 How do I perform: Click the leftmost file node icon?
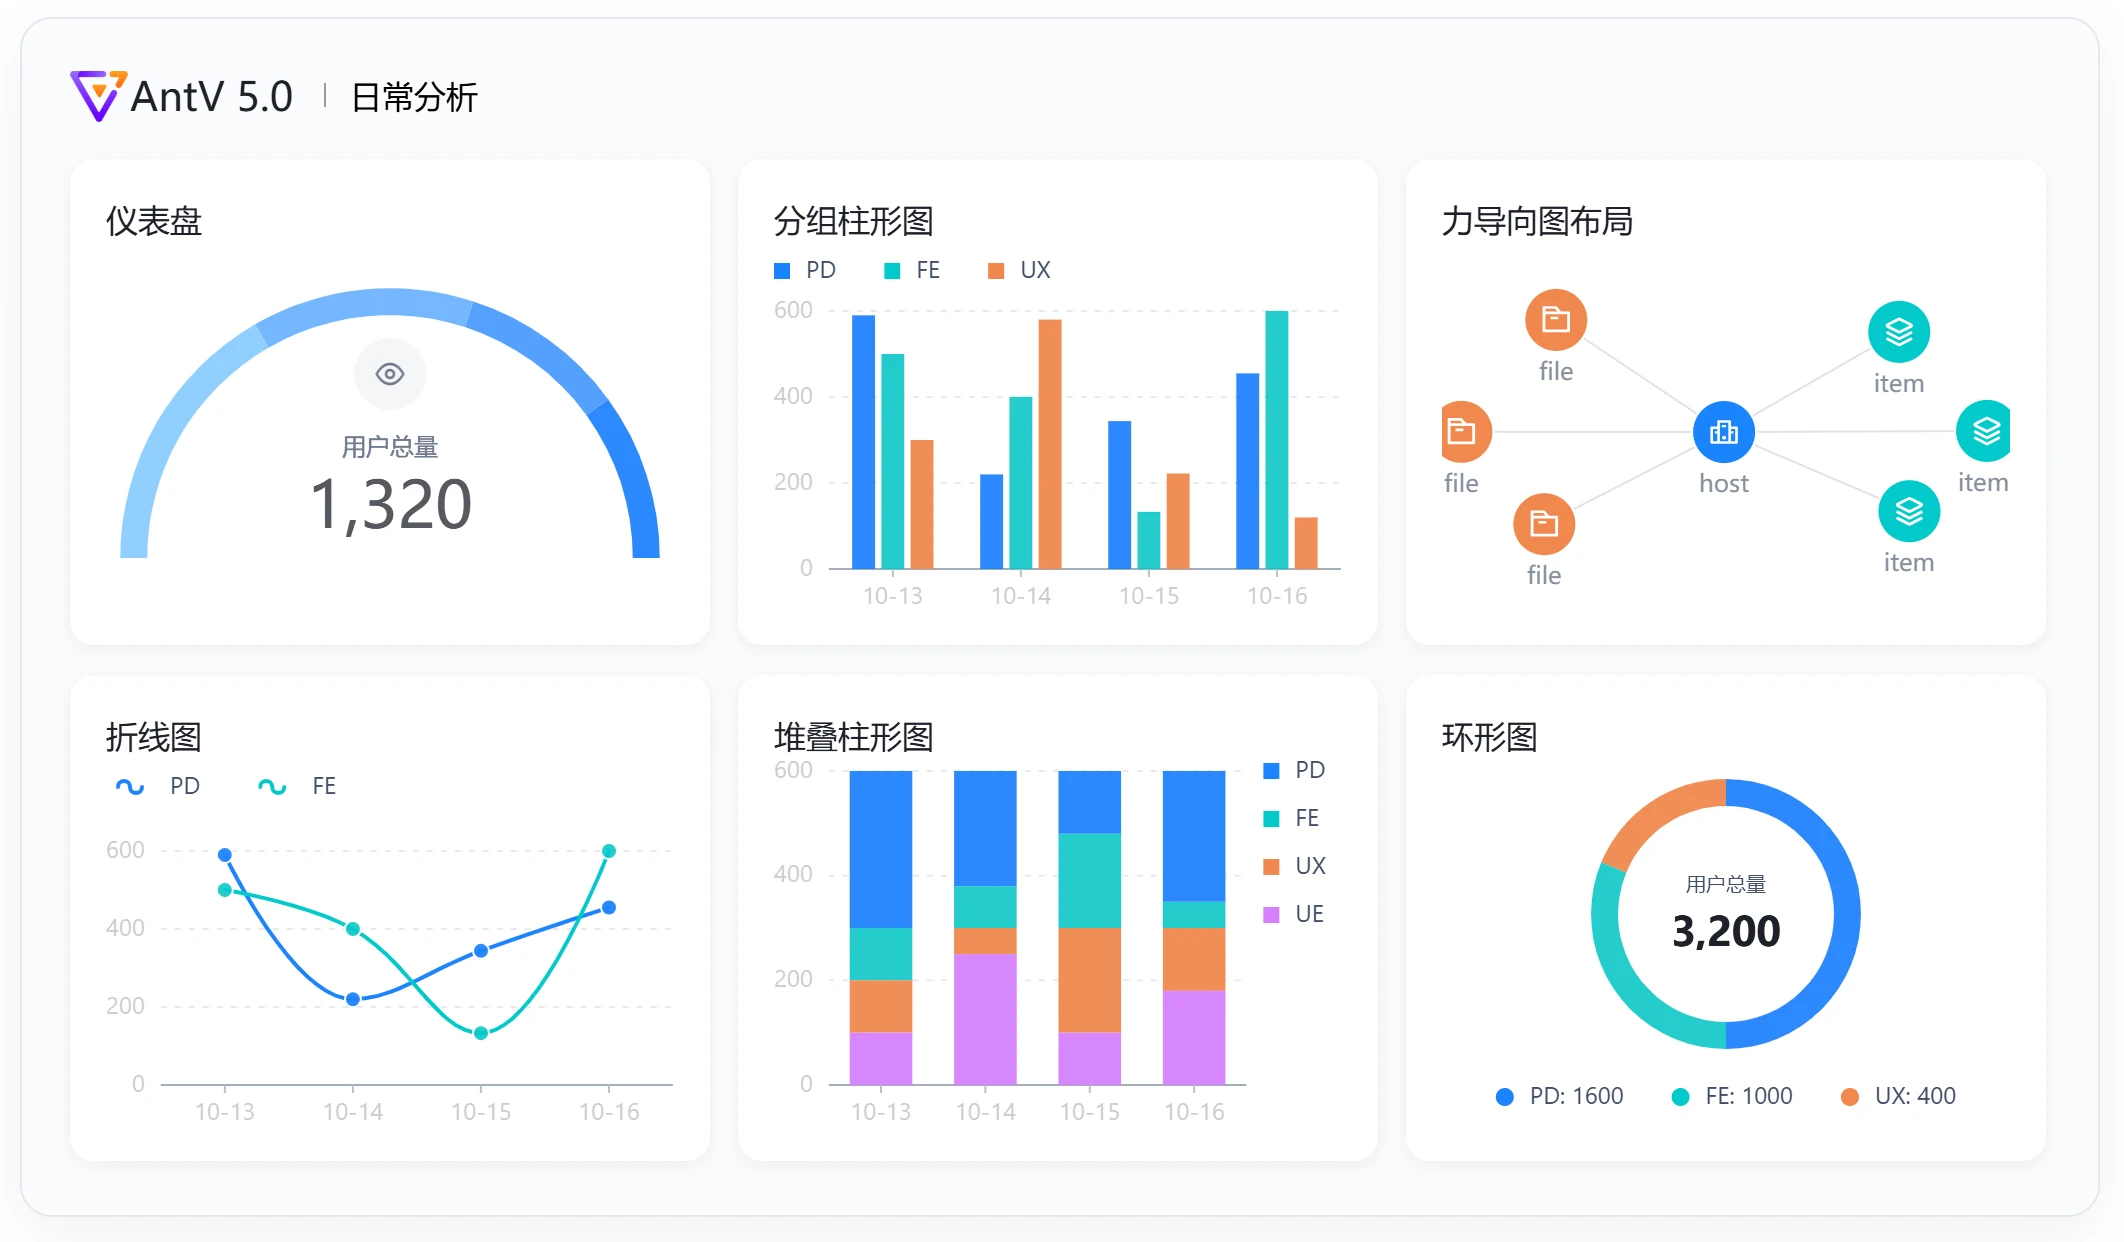coord(1463,432)
